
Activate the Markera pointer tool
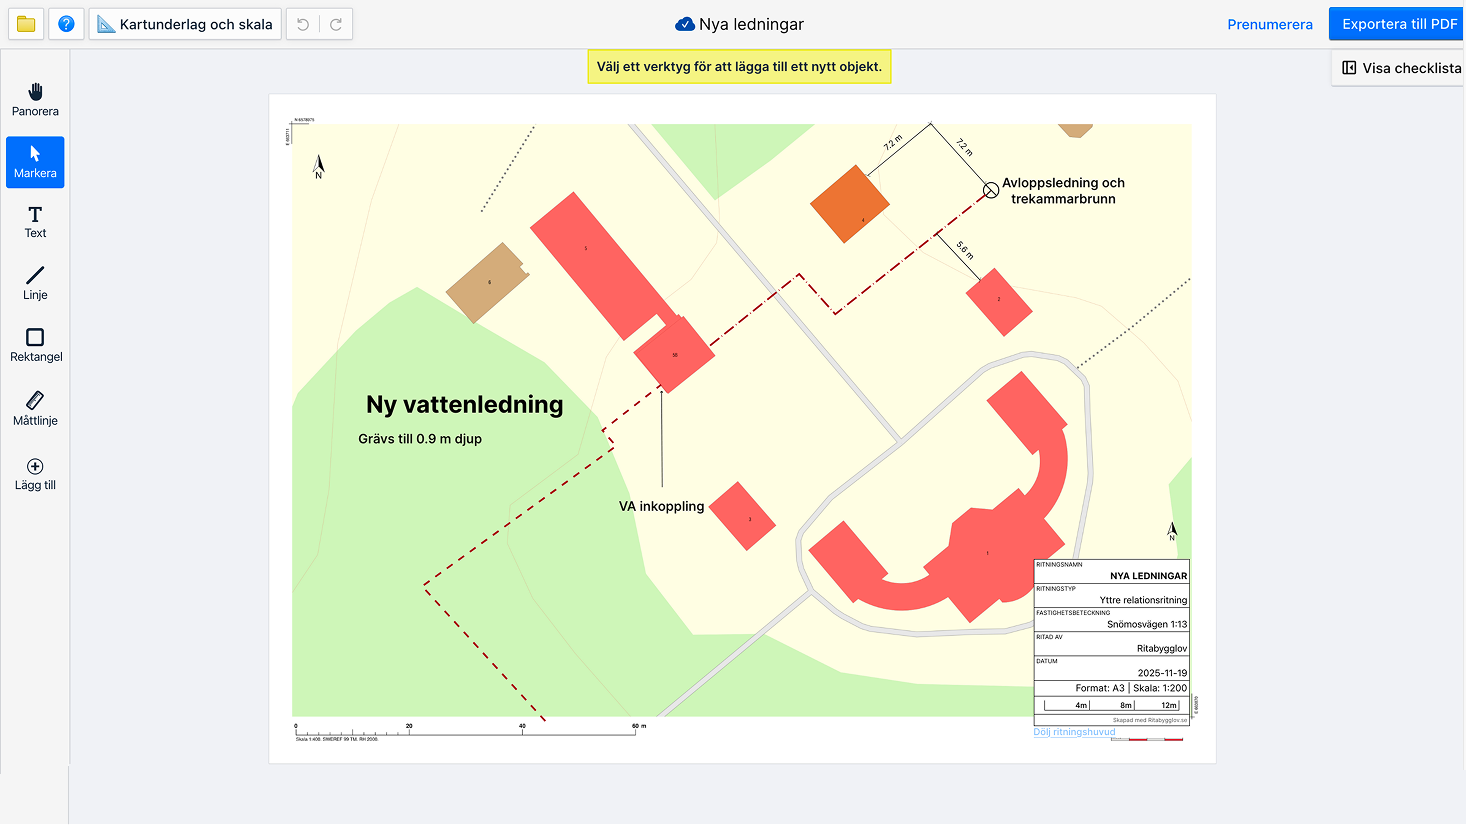[35, 162]
